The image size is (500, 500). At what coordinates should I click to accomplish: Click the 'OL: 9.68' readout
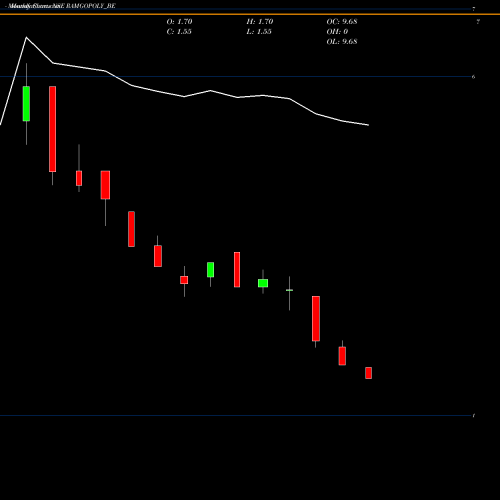click(342, 42)
